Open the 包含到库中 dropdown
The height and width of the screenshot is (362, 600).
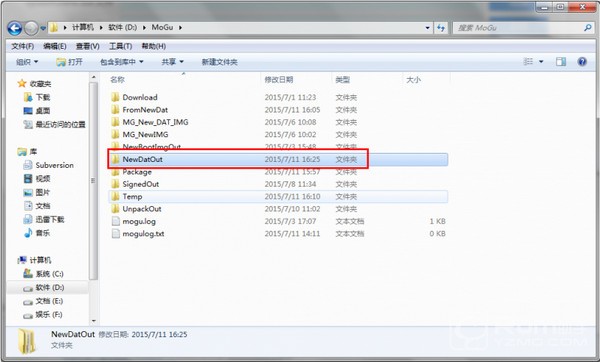point(121,62)
